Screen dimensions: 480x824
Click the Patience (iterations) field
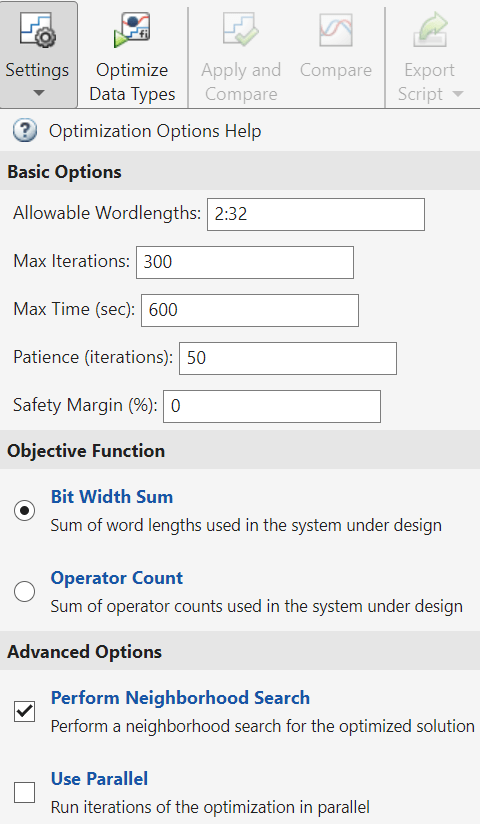288,358
